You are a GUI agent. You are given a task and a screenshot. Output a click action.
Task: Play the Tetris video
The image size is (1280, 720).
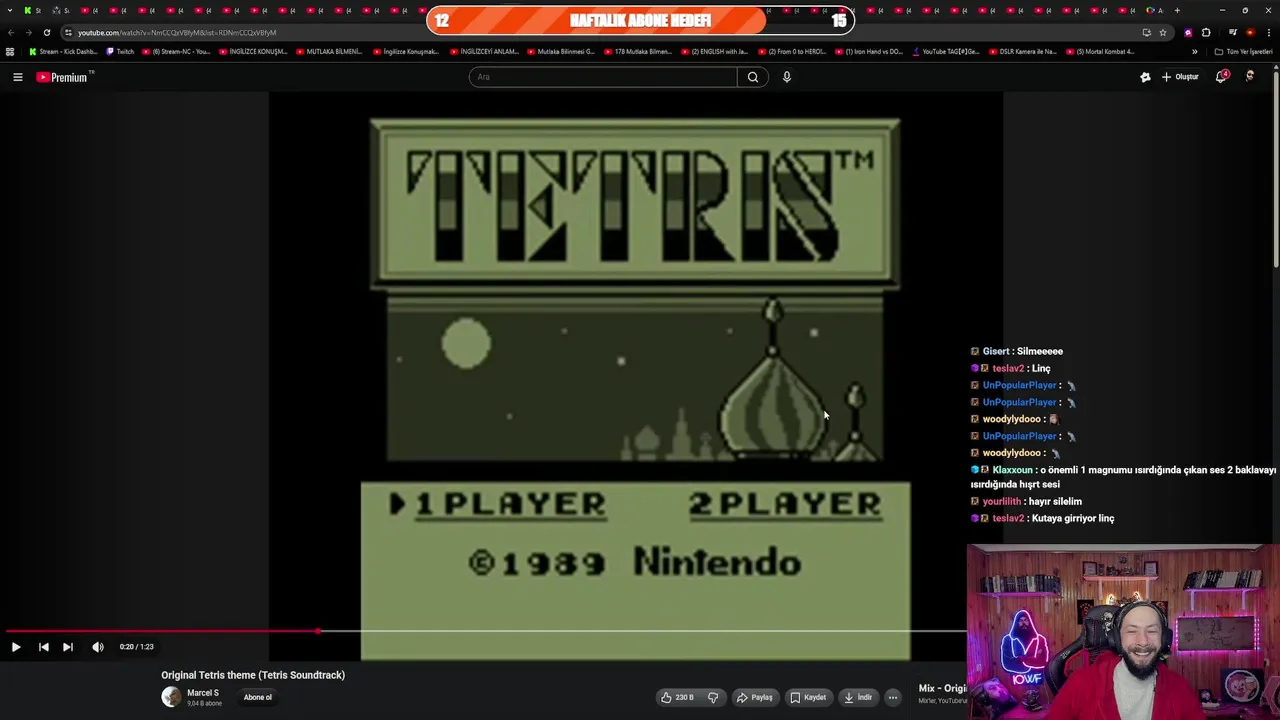pyautogui.click(x=16, y=647)
